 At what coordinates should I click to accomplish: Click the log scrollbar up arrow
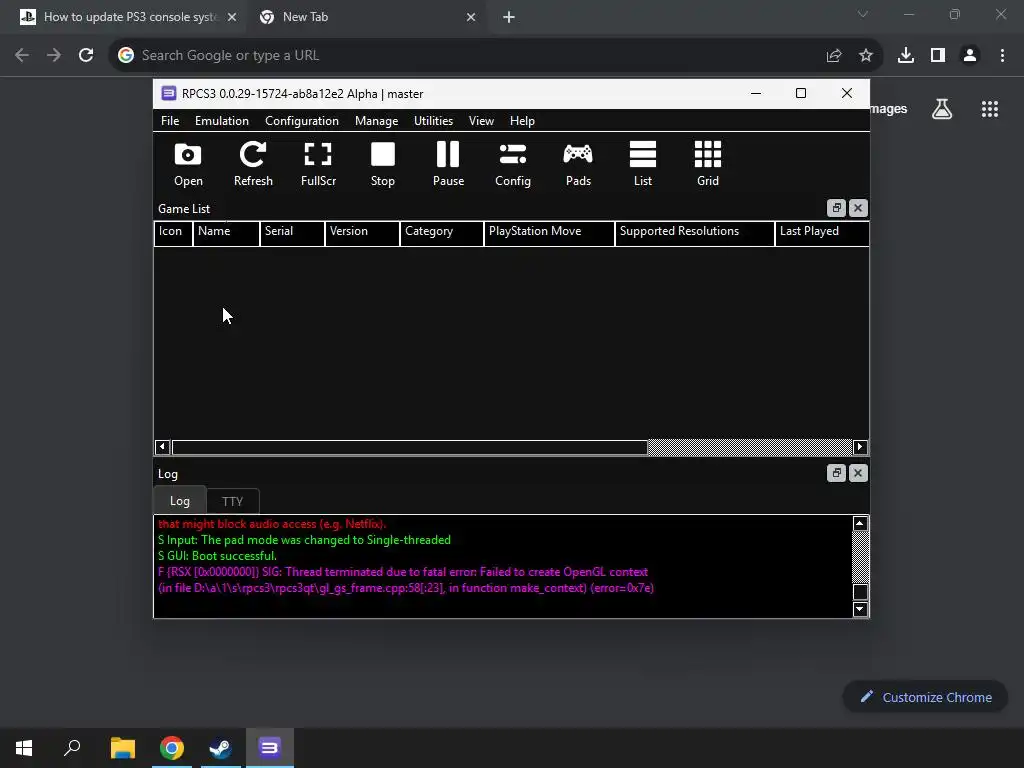pos(860,523)
